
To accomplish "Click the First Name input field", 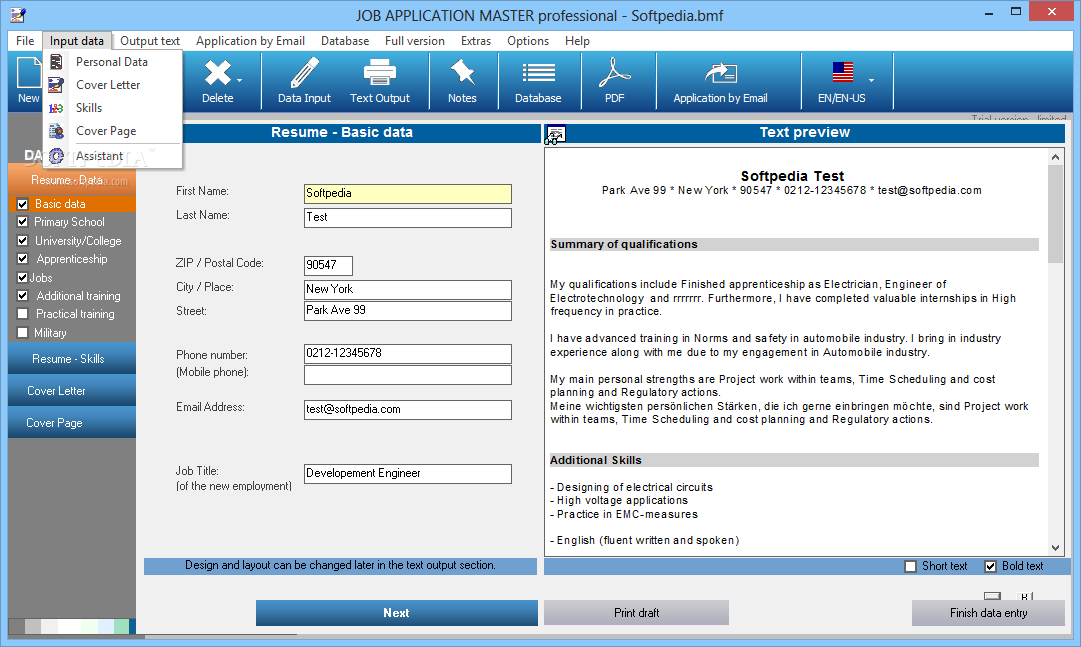I will (x=407, y=194).
